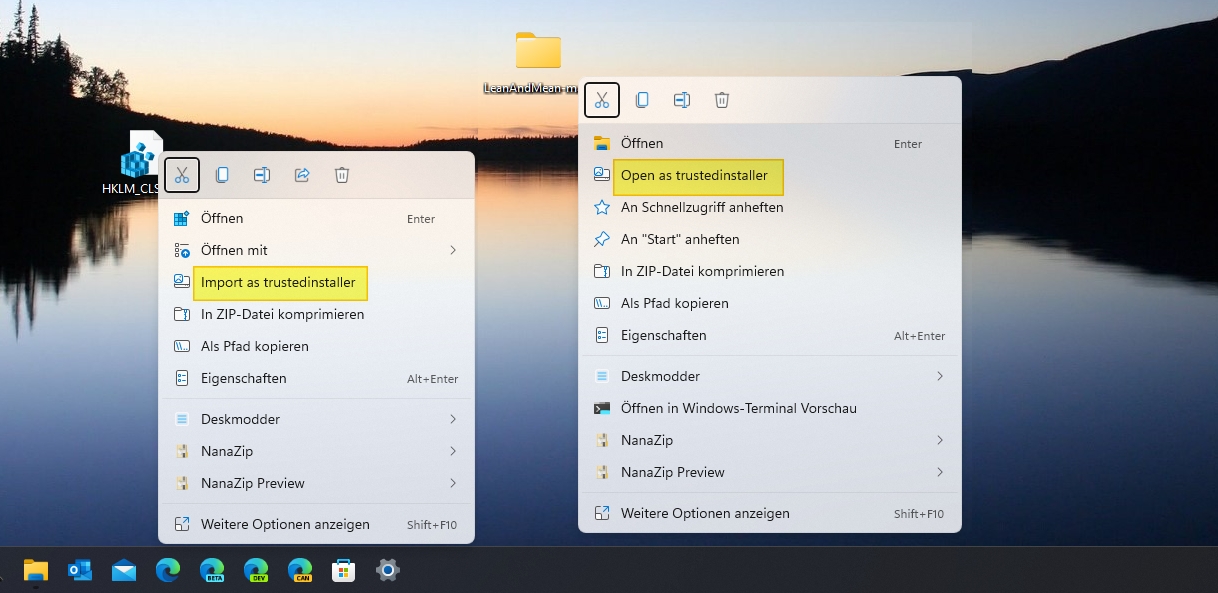Launch Edge Canary from the taskbar
This screenshot has height=593, width=1218.
pyautogui.click(x=300, y=570)
